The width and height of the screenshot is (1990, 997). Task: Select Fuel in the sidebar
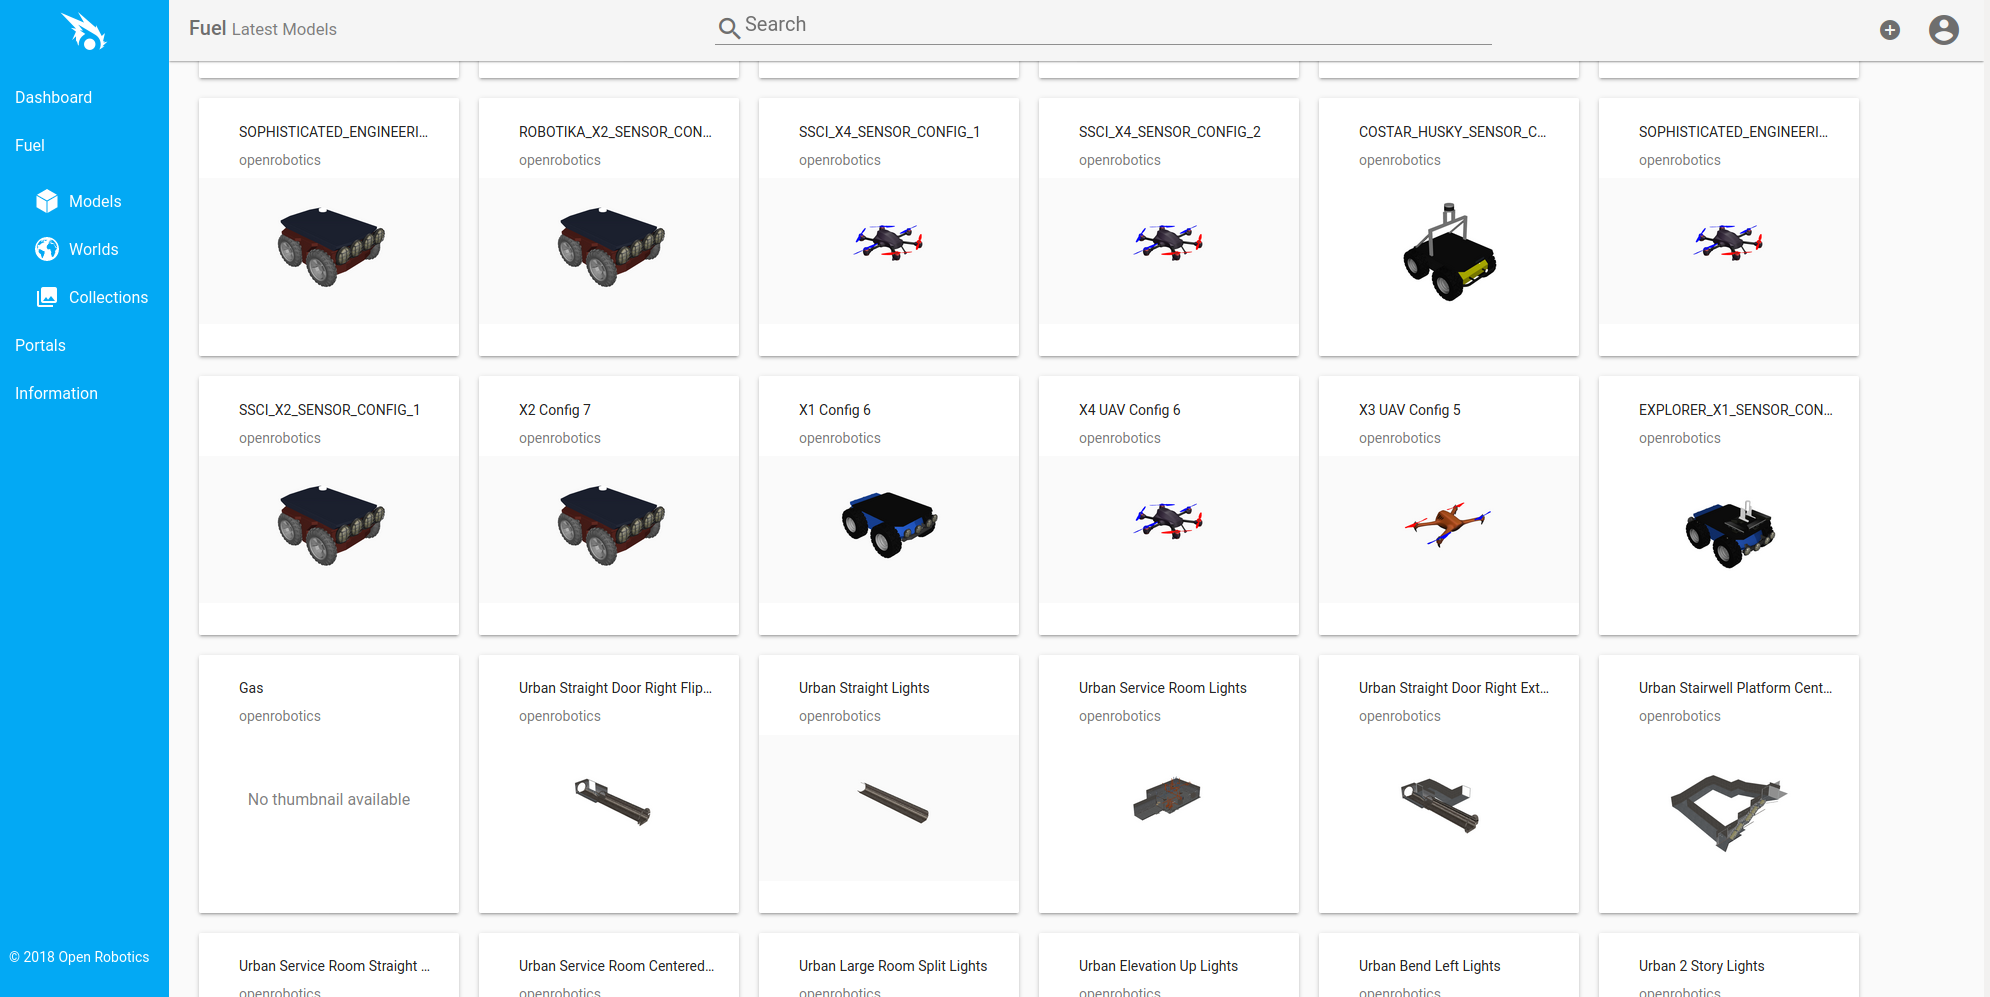coord(30,145)
